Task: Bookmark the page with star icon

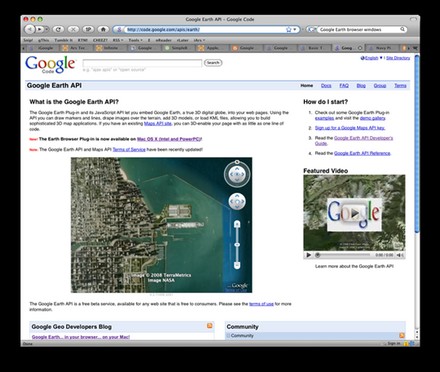Action: point(289,30)
